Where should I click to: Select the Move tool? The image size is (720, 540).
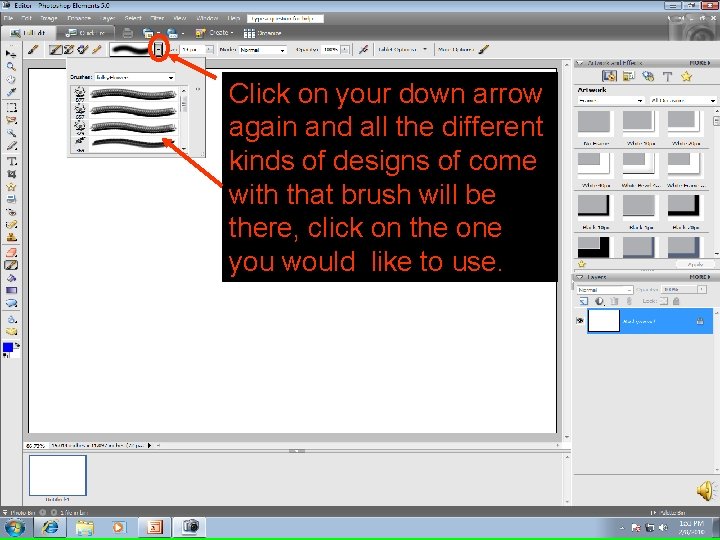tap(11, 53)
